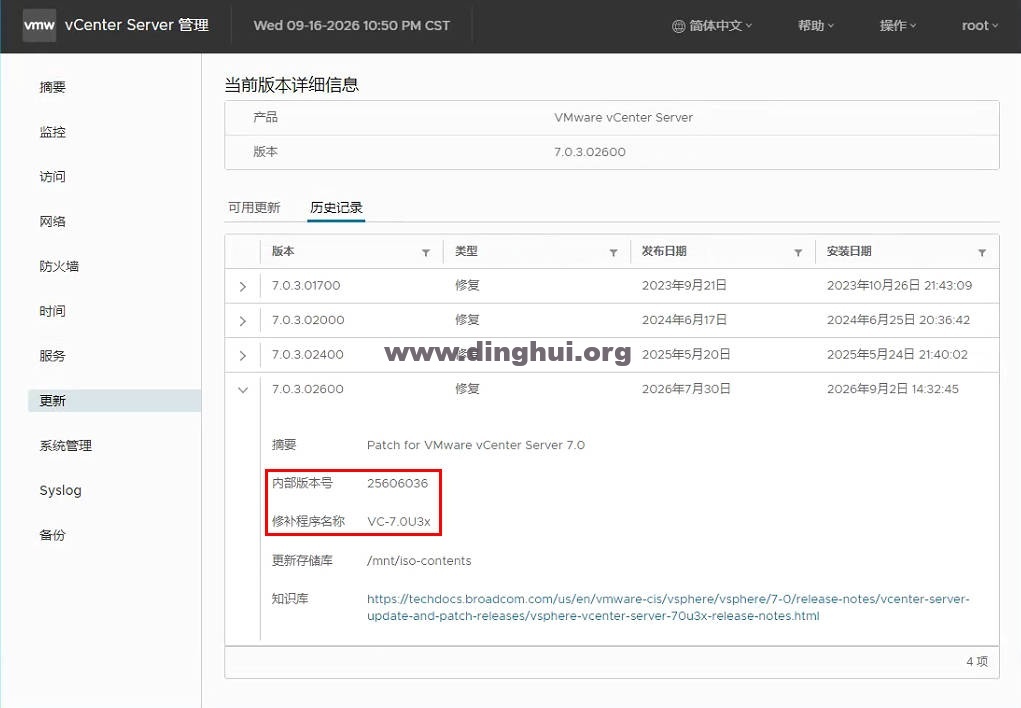Open the 帮助 help menu
Image resolution: width=1021 pixels, height=708 pixels.
pyautogui.click(x=815, y=26)
